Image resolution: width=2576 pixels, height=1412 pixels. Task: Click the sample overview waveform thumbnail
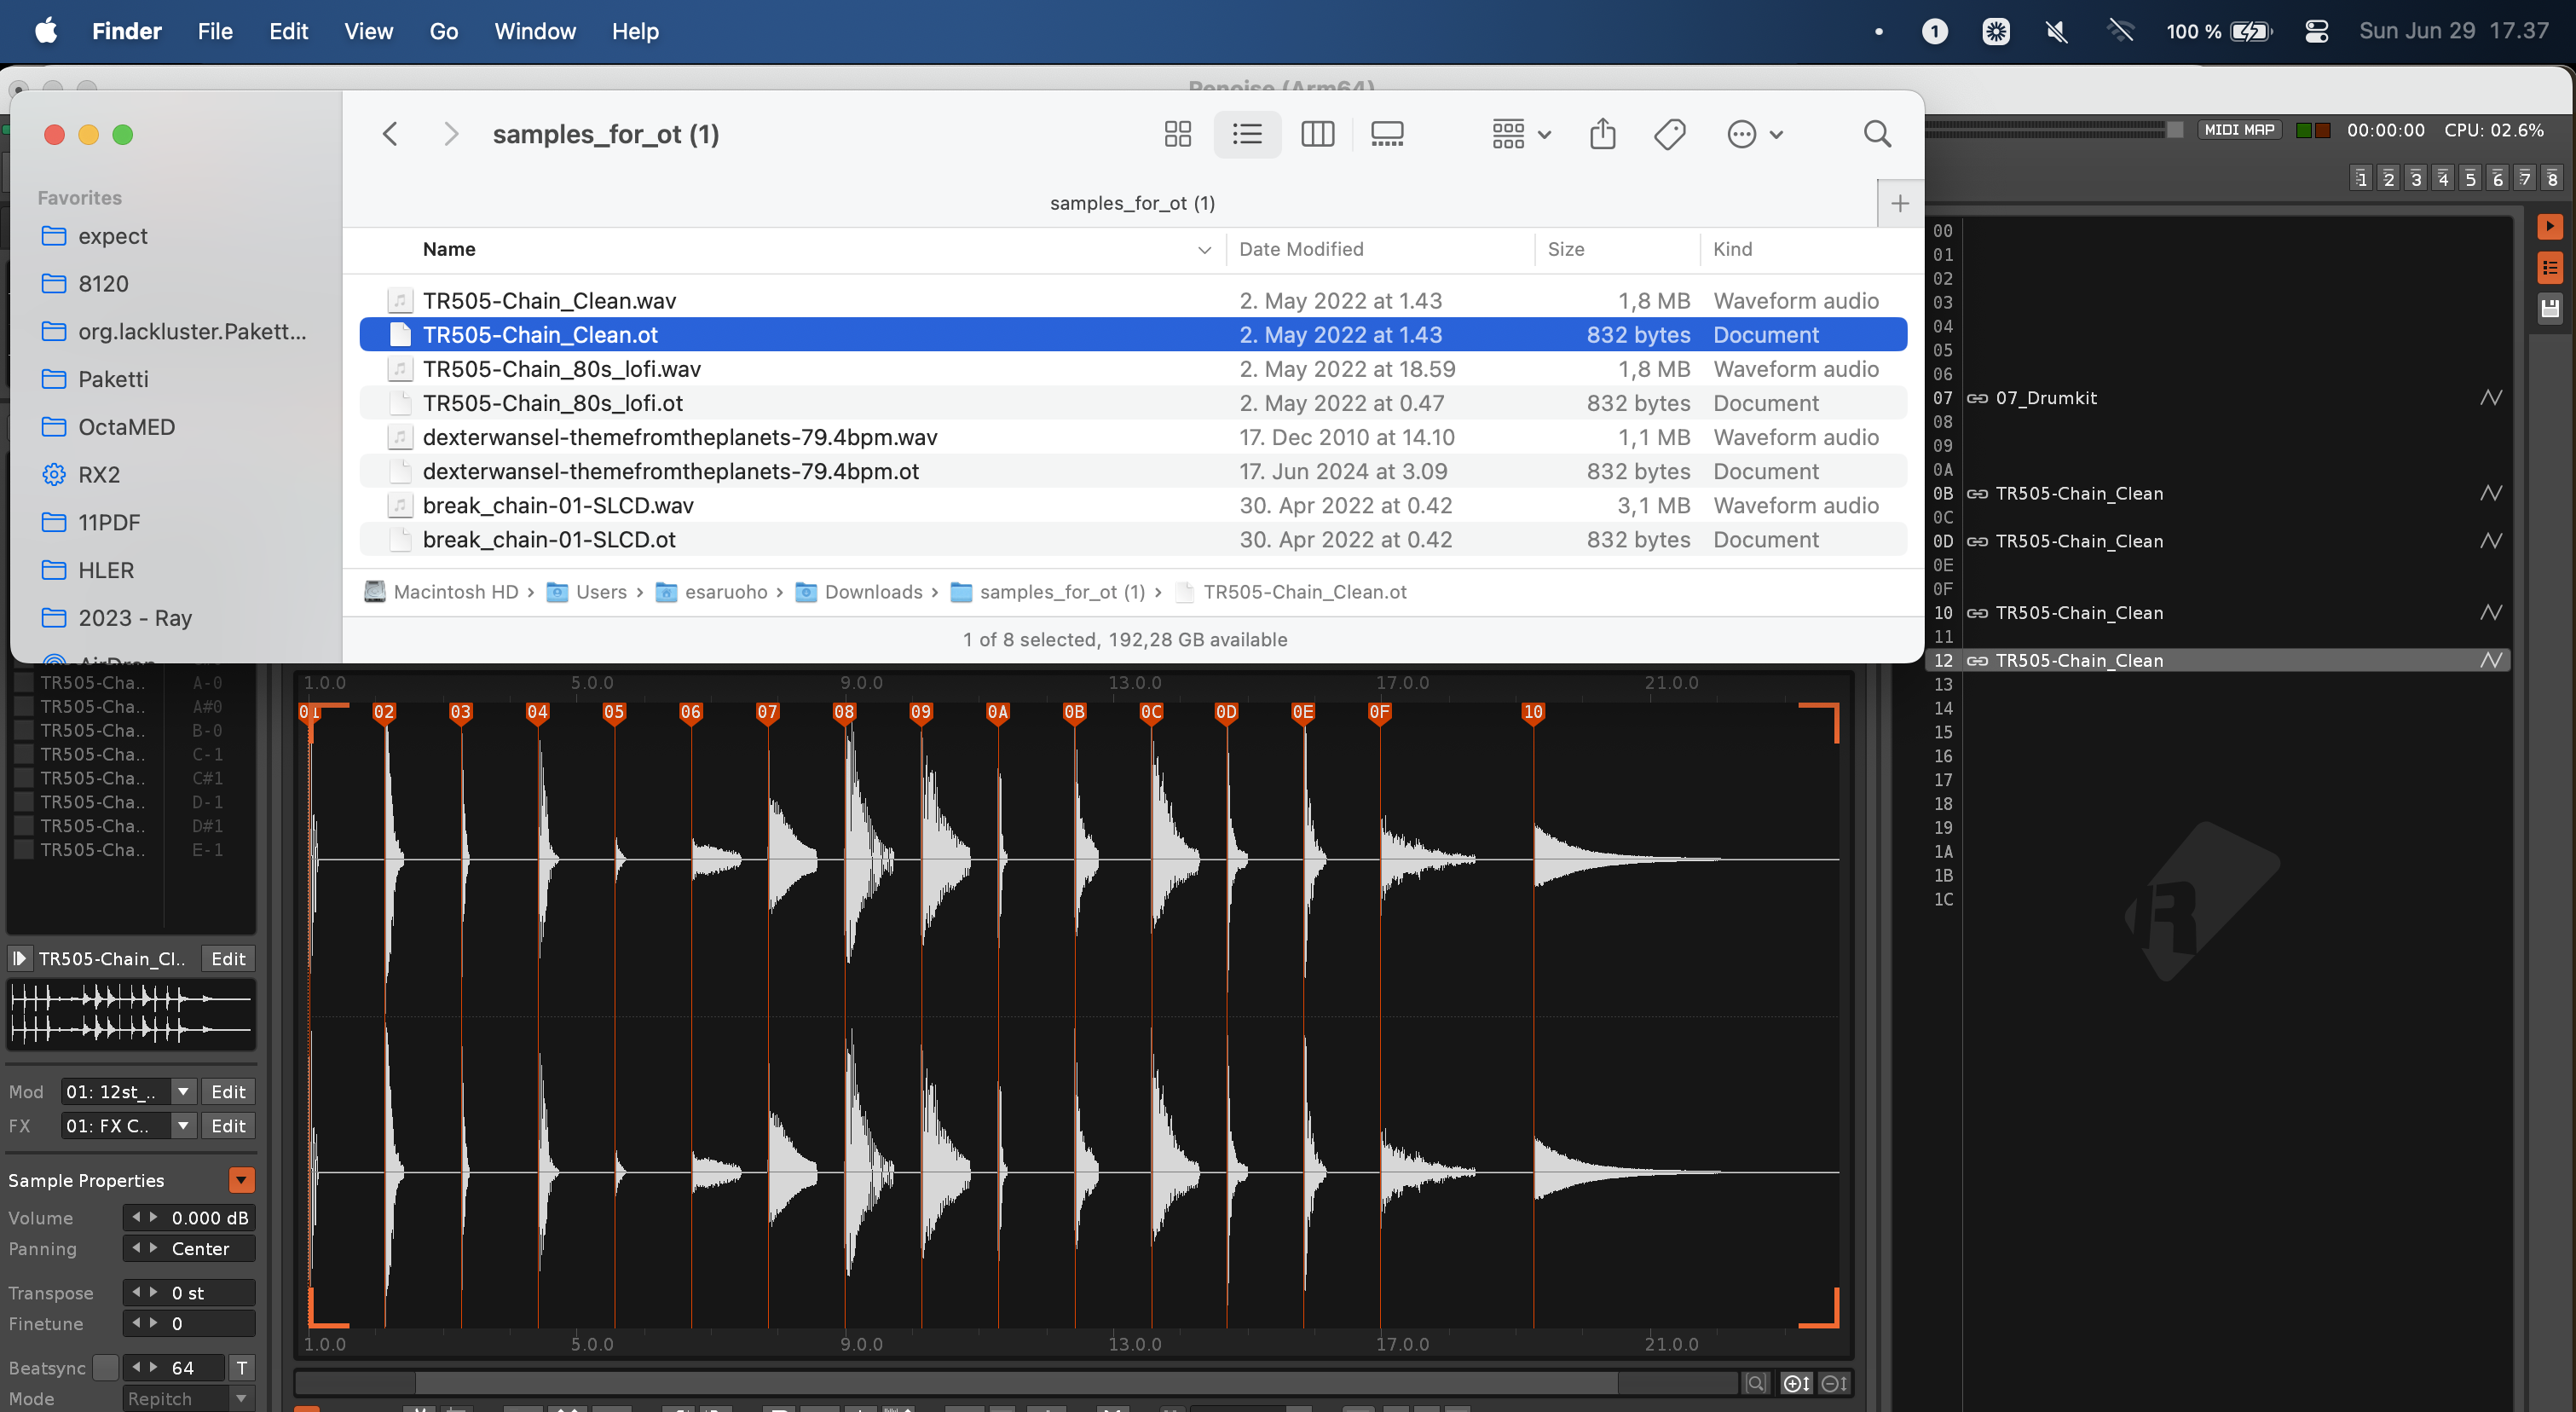(131, 1013)
